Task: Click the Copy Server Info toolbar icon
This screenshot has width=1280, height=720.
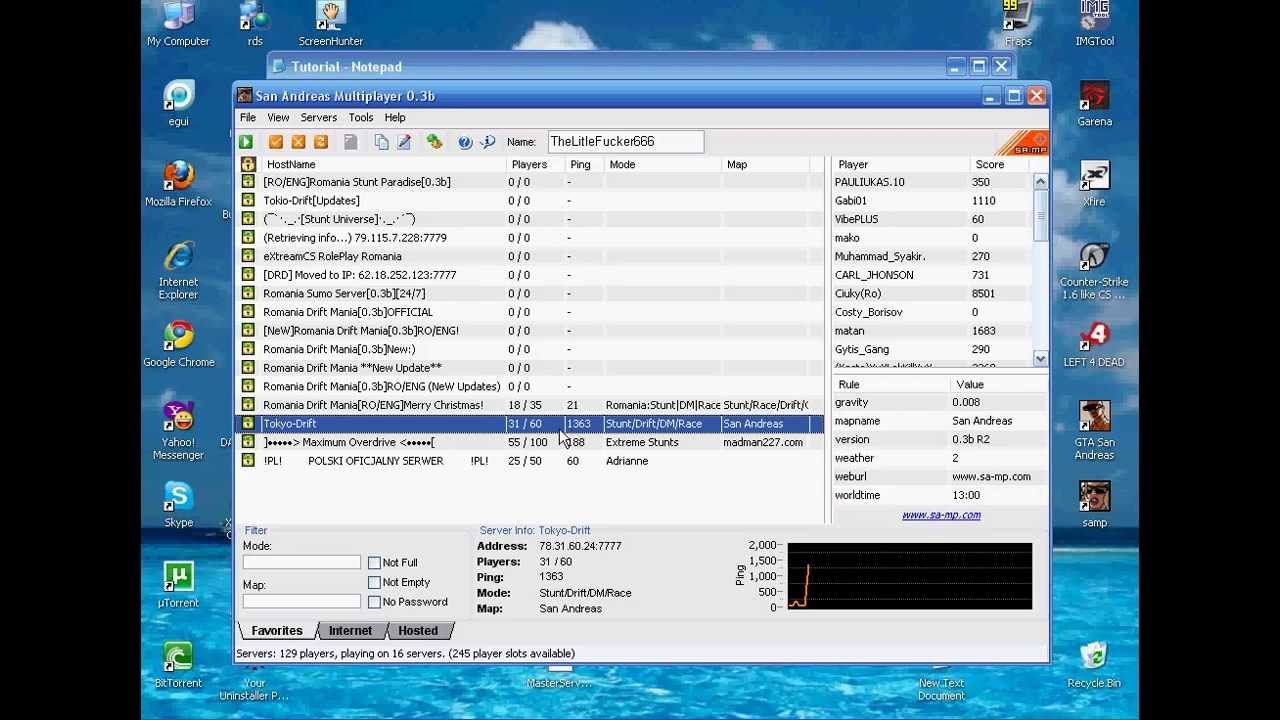Action: (x=381, y=142)
